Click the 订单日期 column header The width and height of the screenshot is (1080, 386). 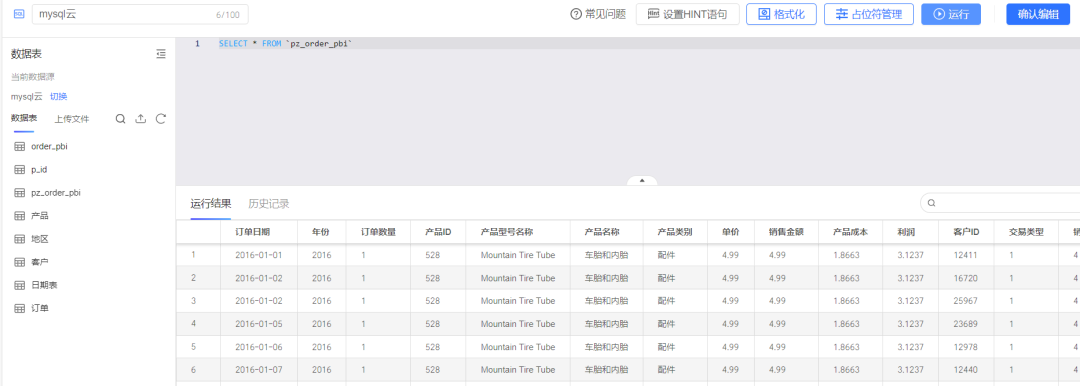point(253,232)
